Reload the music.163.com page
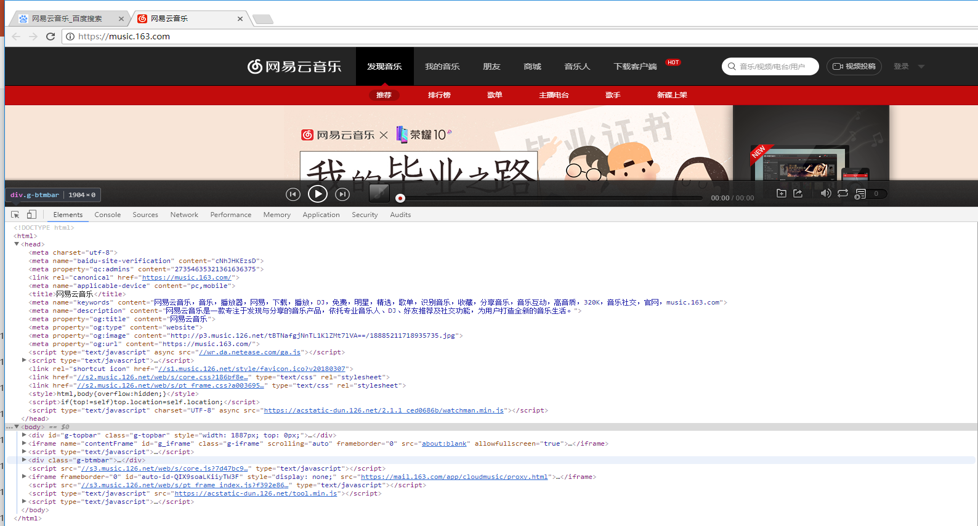Image resolution: width=978 pixels, height=526 pixels. coord(51,36)
